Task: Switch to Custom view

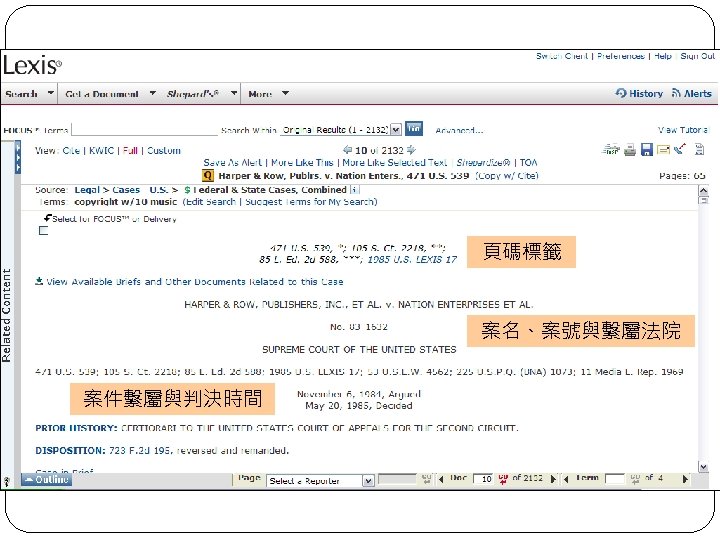Action: tap(163, 150)
